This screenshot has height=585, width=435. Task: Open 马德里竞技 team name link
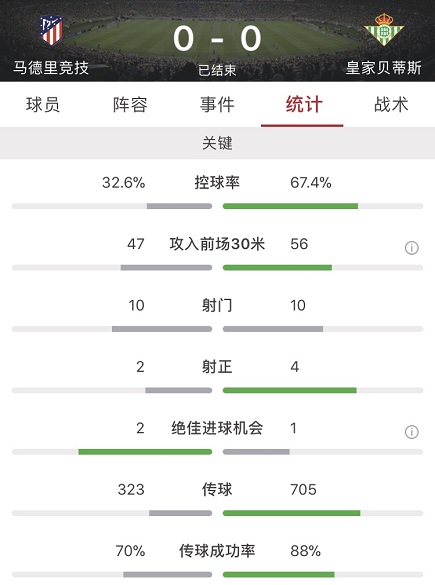click(51, 68)
